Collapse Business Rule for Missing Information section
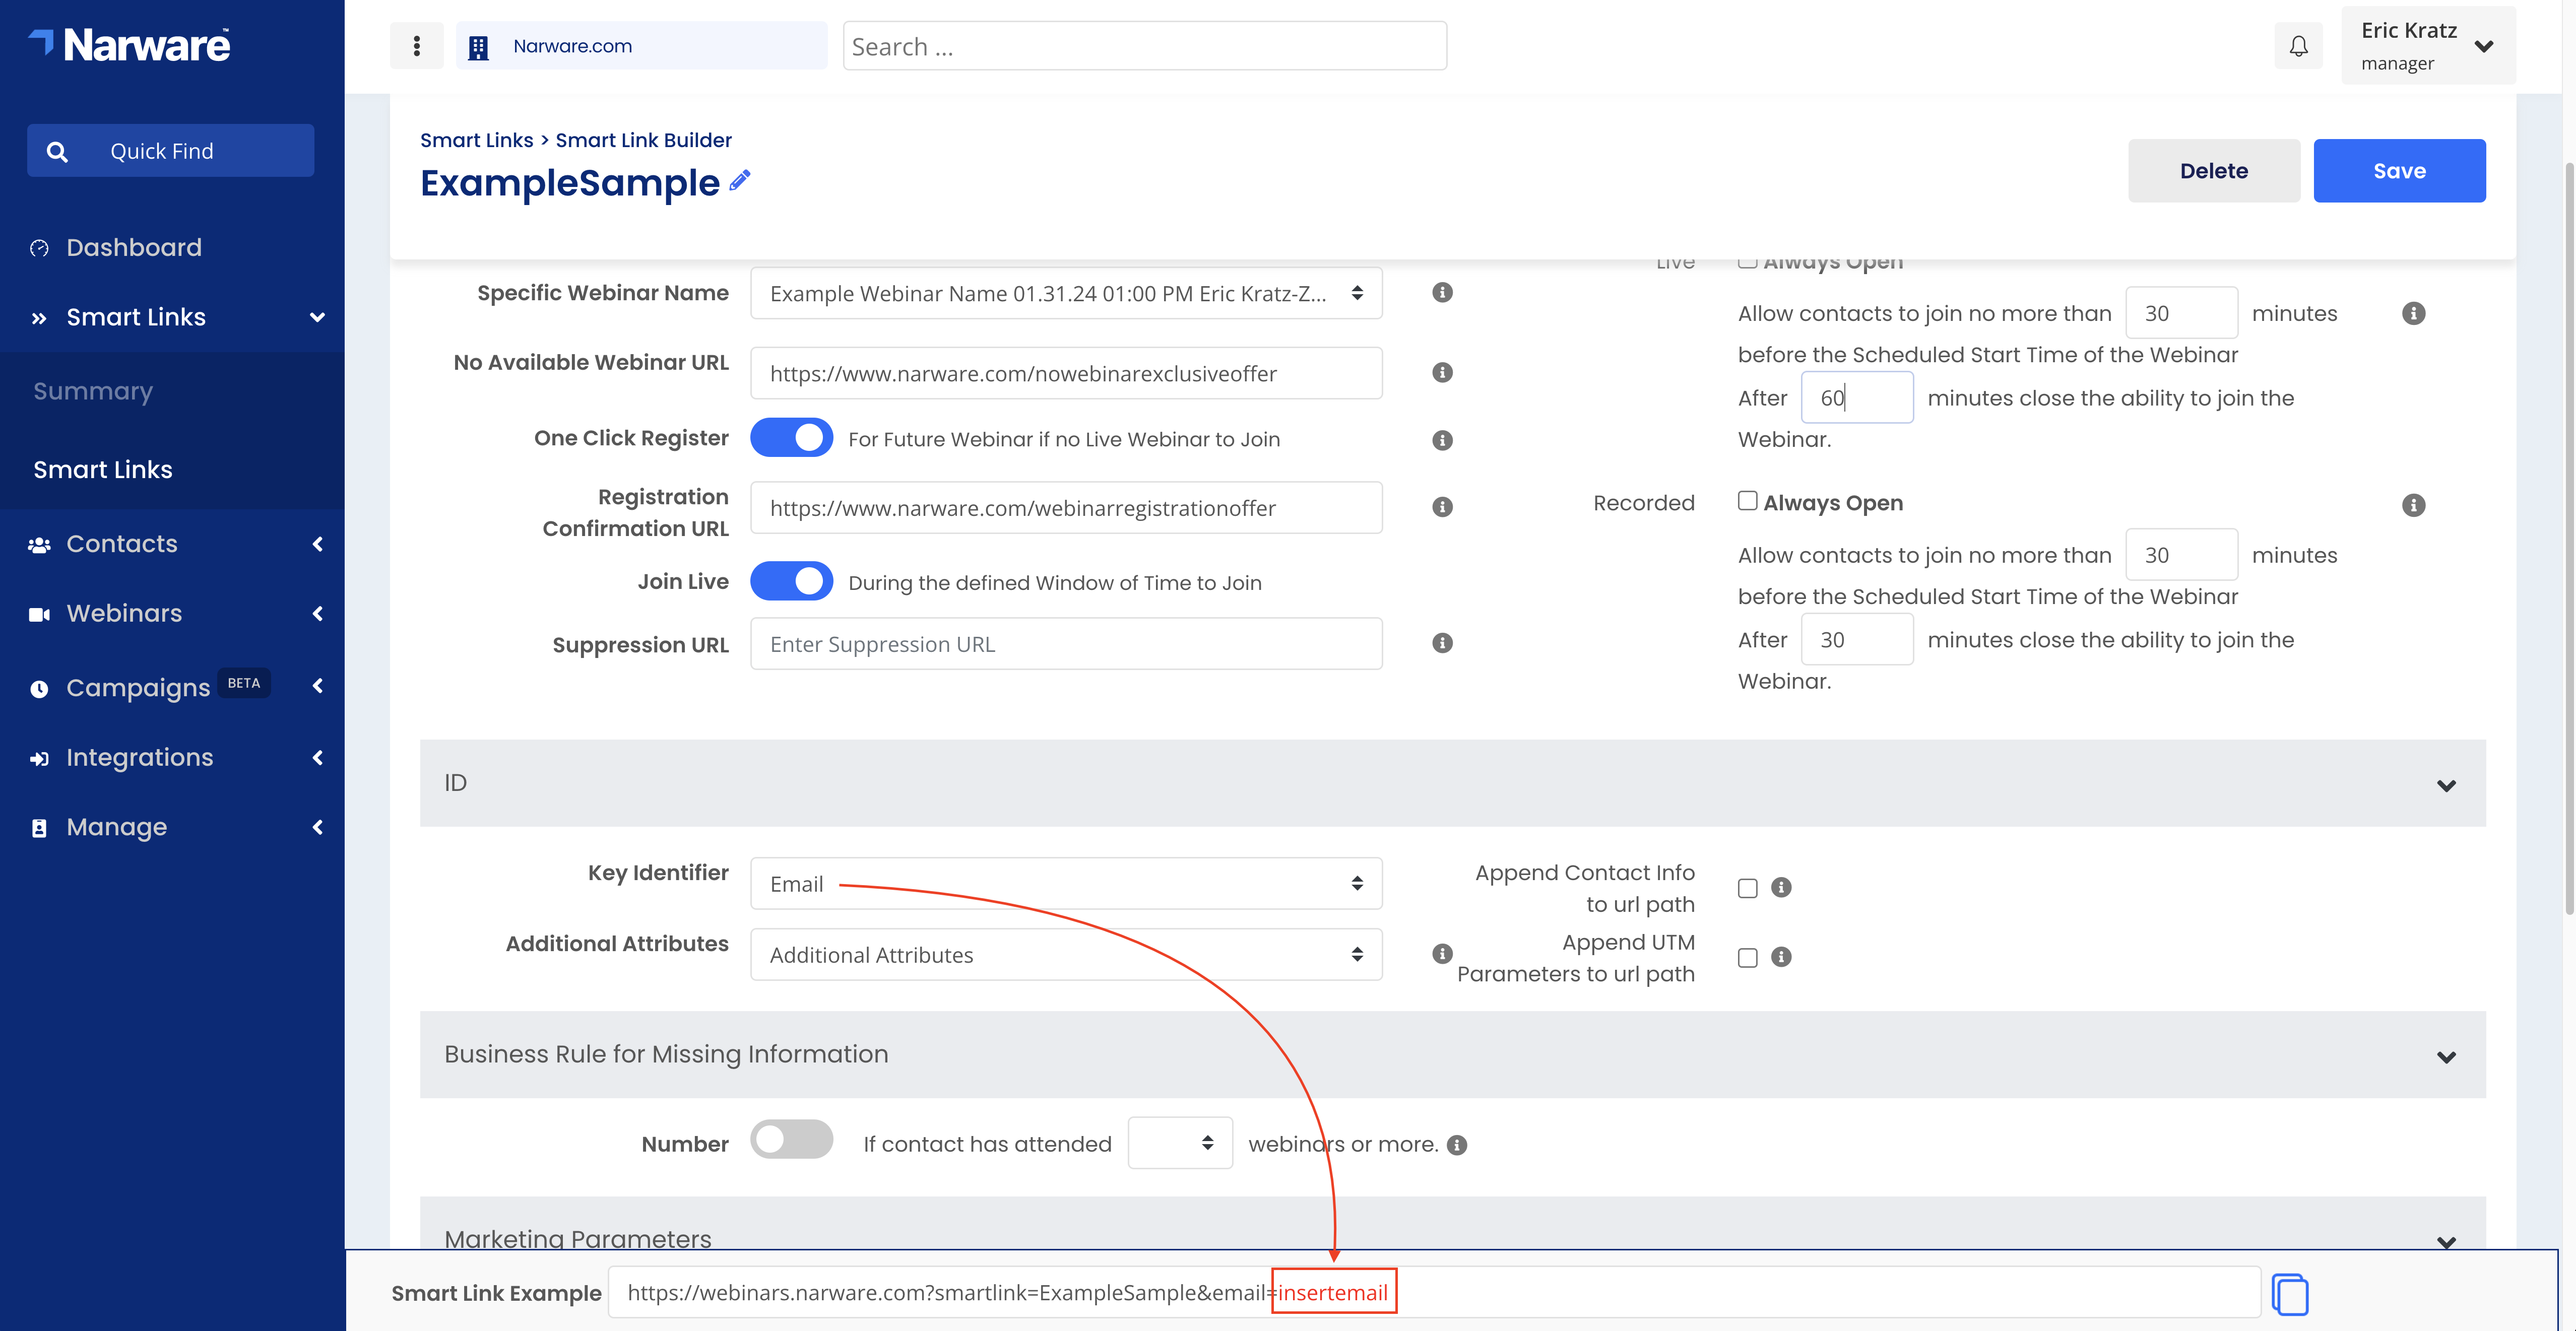 (x=2446, y=1057)
